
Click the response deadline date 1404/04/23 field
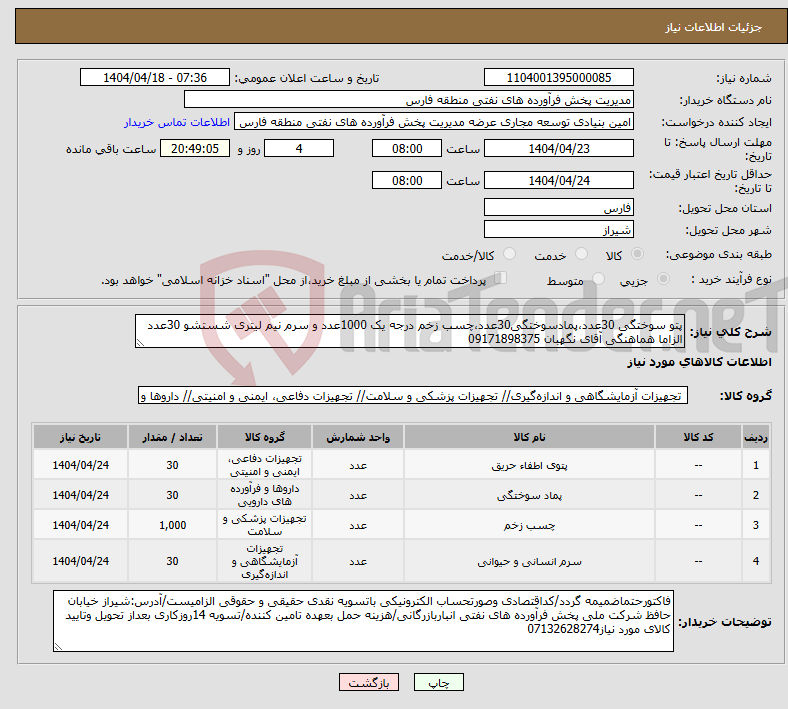click(558, 148)
